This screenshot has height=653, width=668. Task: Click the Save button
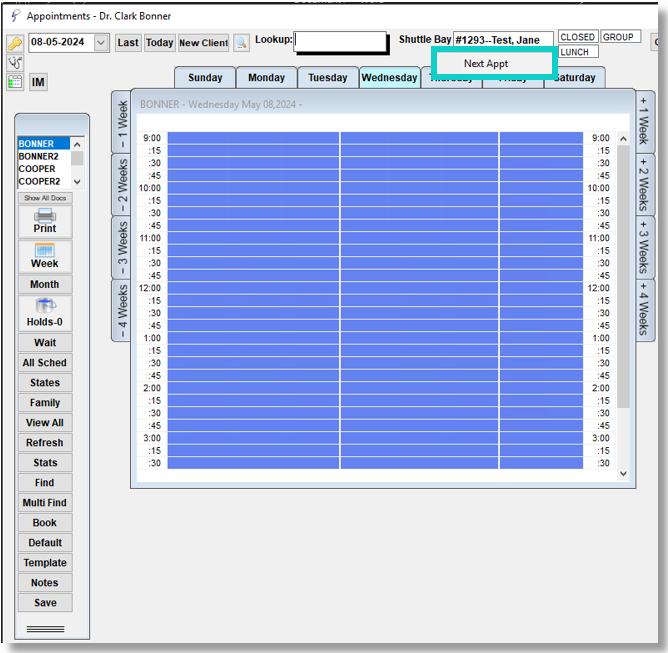(x=45, y=603)
